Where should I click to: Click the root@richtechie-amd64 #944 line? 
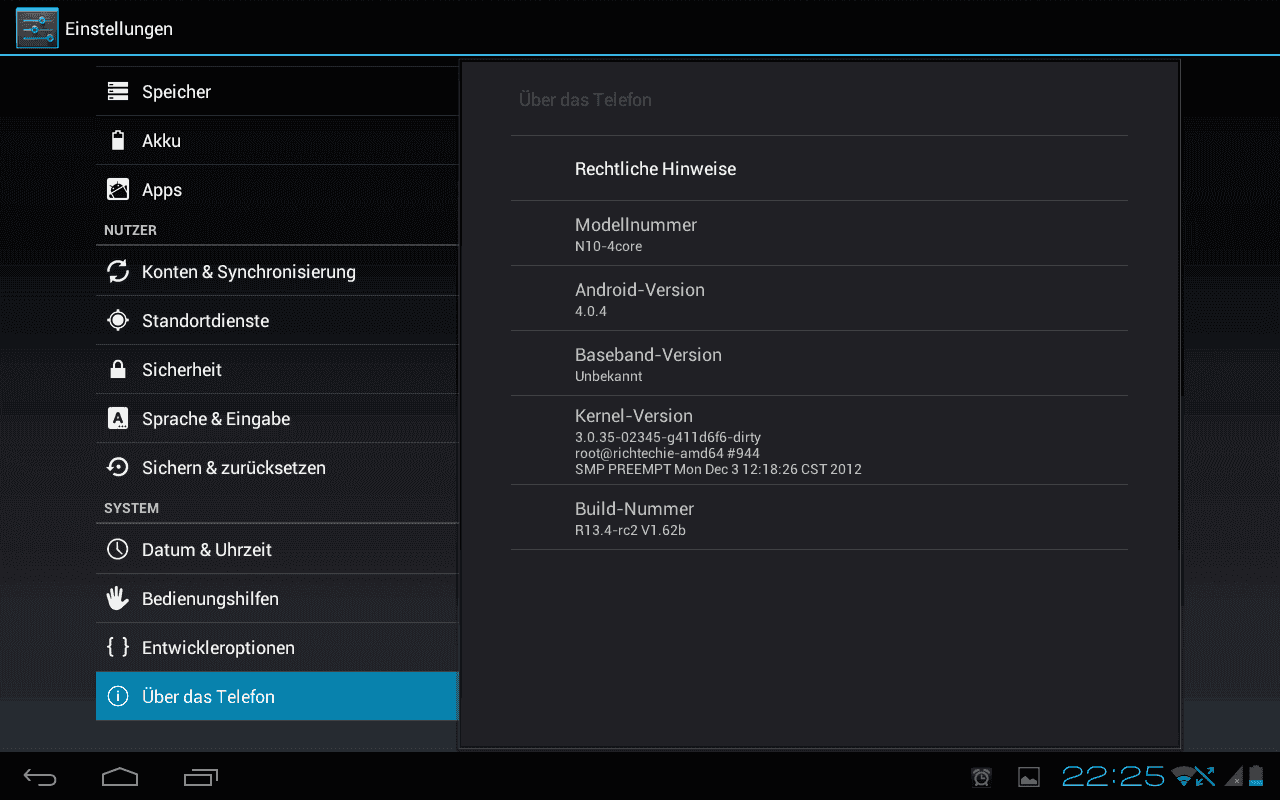tap(667, 453)
